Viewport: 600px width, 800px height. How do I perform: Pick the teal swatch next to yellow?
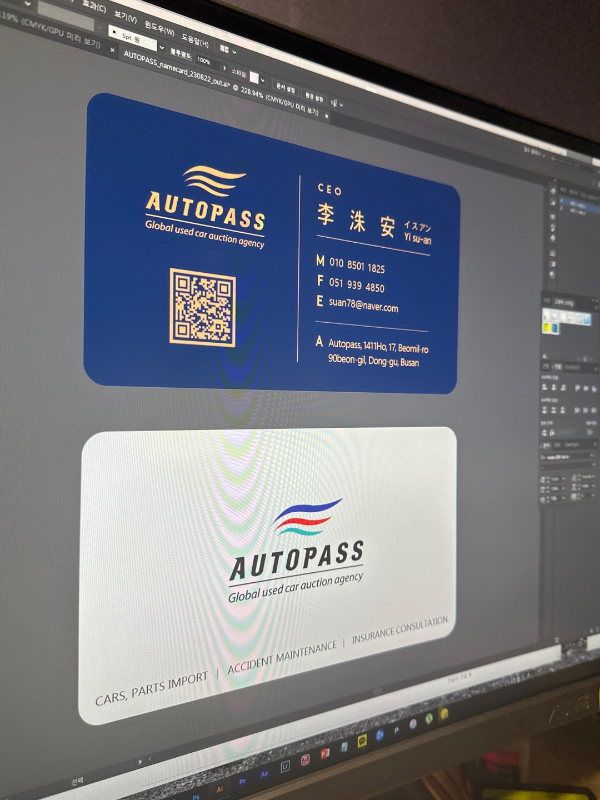coord(555,328)
